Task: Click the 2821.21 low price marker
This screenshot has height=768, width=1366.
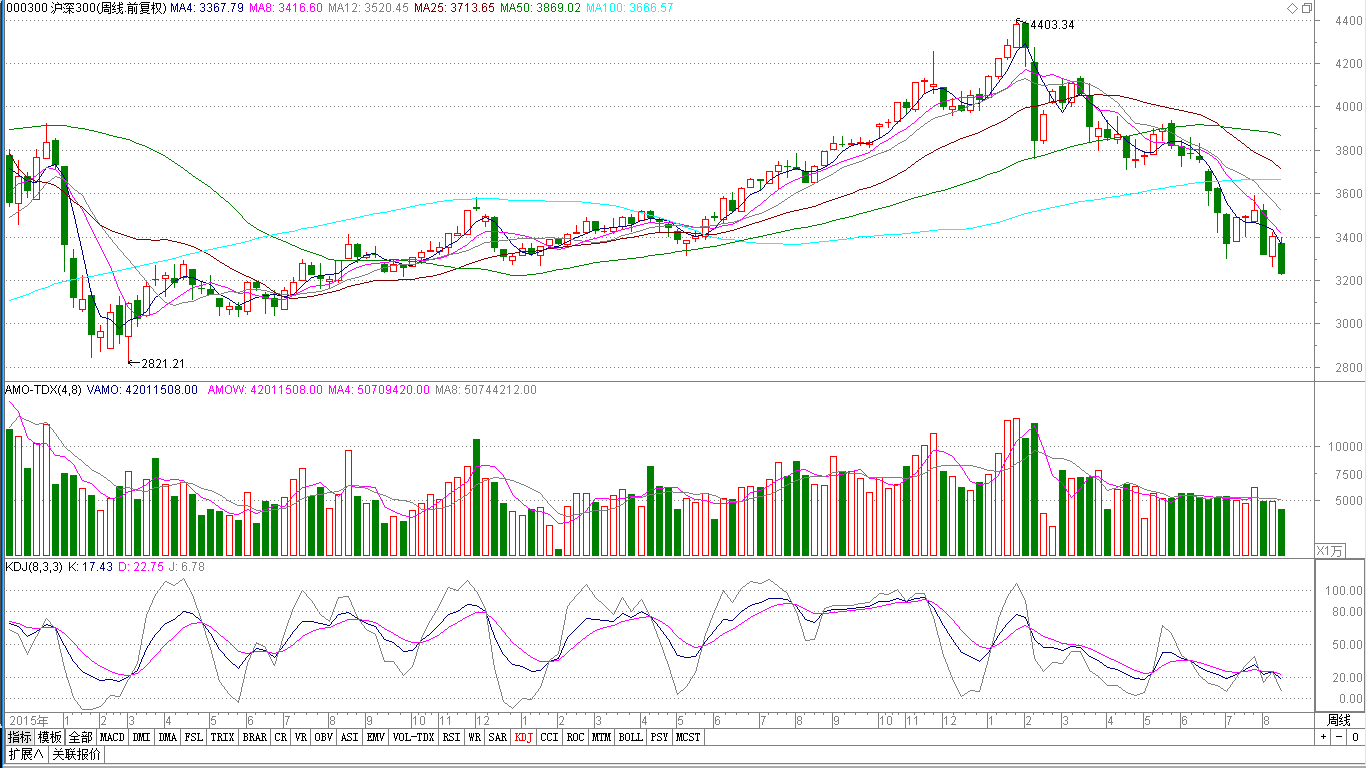Action: coord(163,364)
